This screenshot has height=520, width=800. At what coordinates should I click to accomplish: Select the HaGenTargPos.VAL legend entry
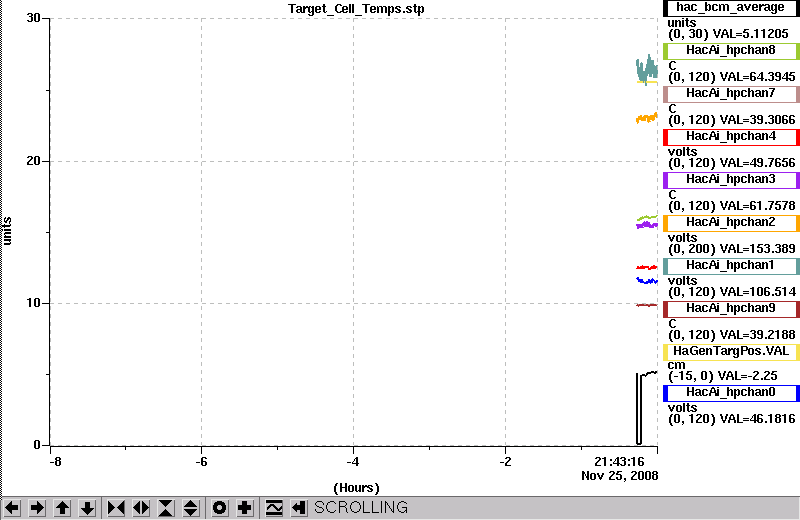tap(731, 352)
